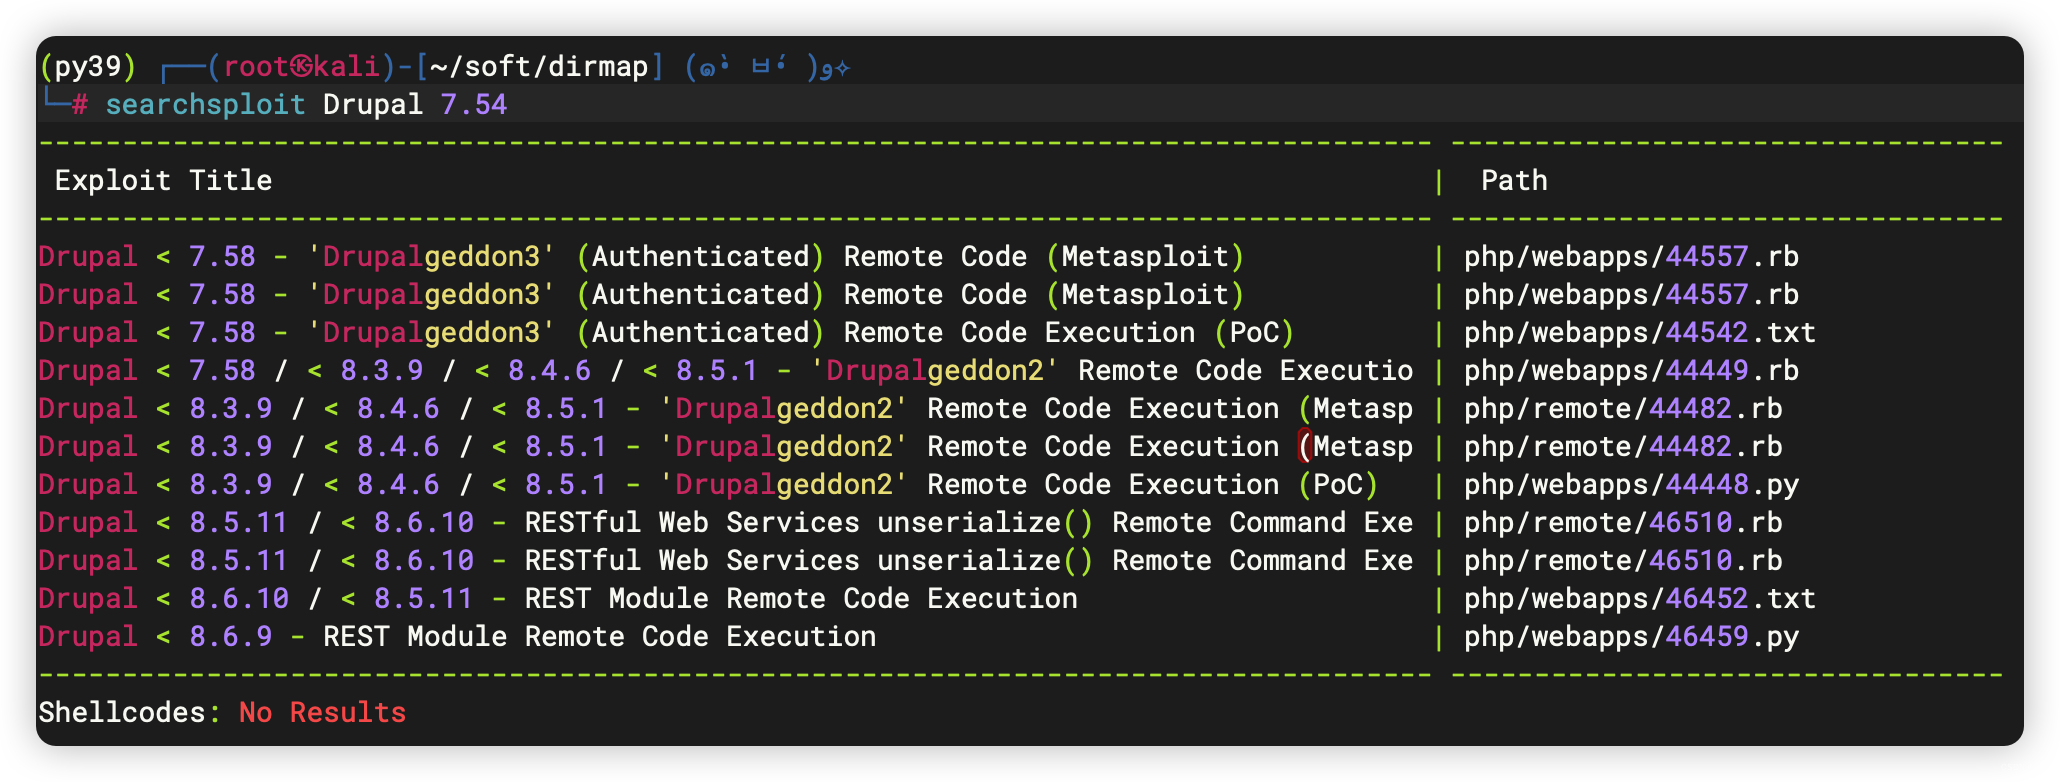This screenshot has height=782, width=2060.
Task: Select the php/webapps/44449.rb path
Action: [1631, 371]
